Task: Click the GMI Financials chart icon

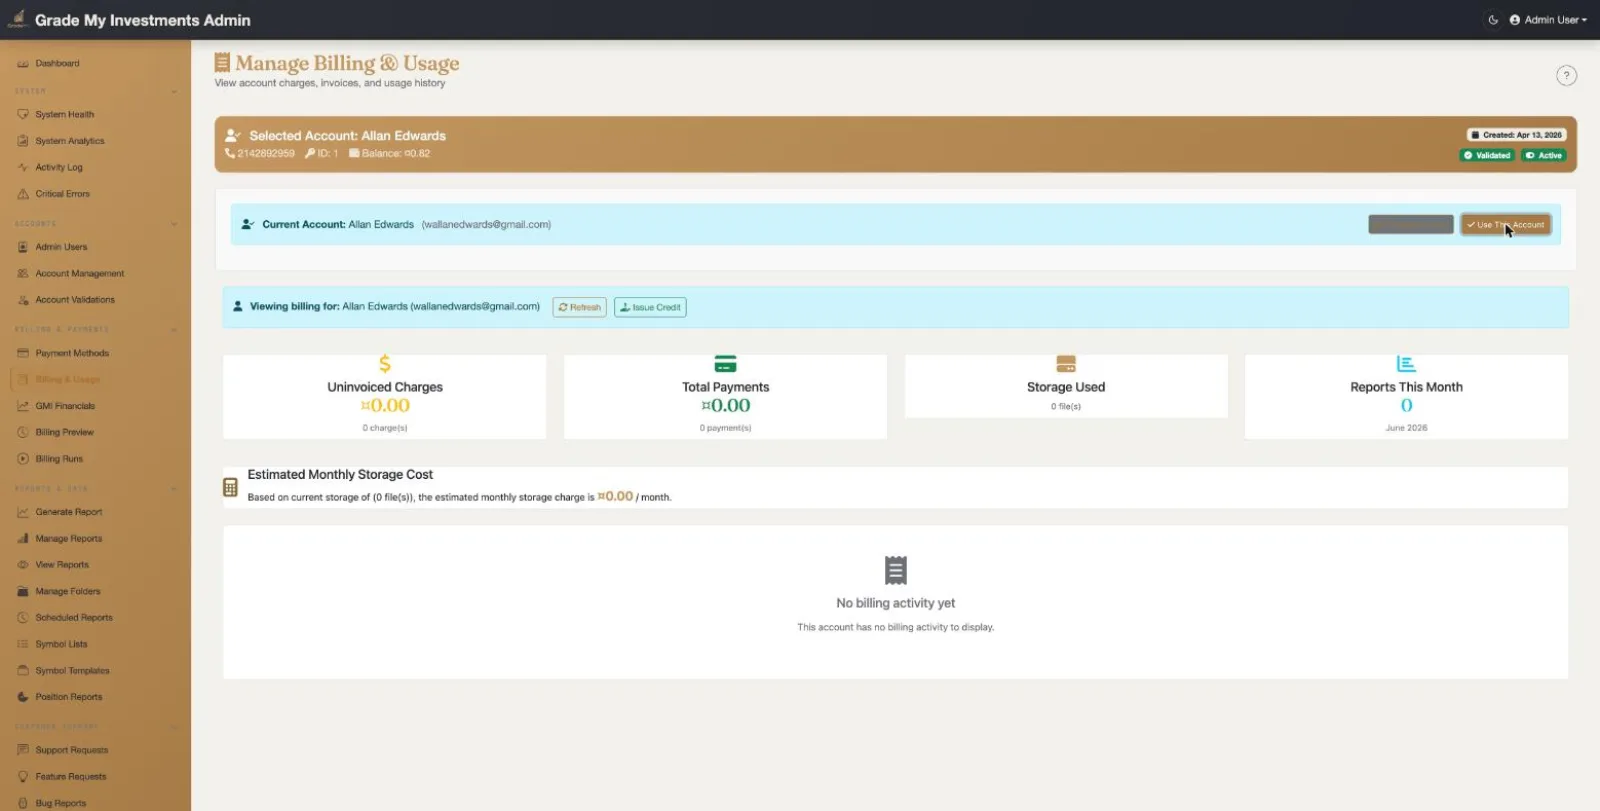Action: pyautogui.click(x=23, y=406)
